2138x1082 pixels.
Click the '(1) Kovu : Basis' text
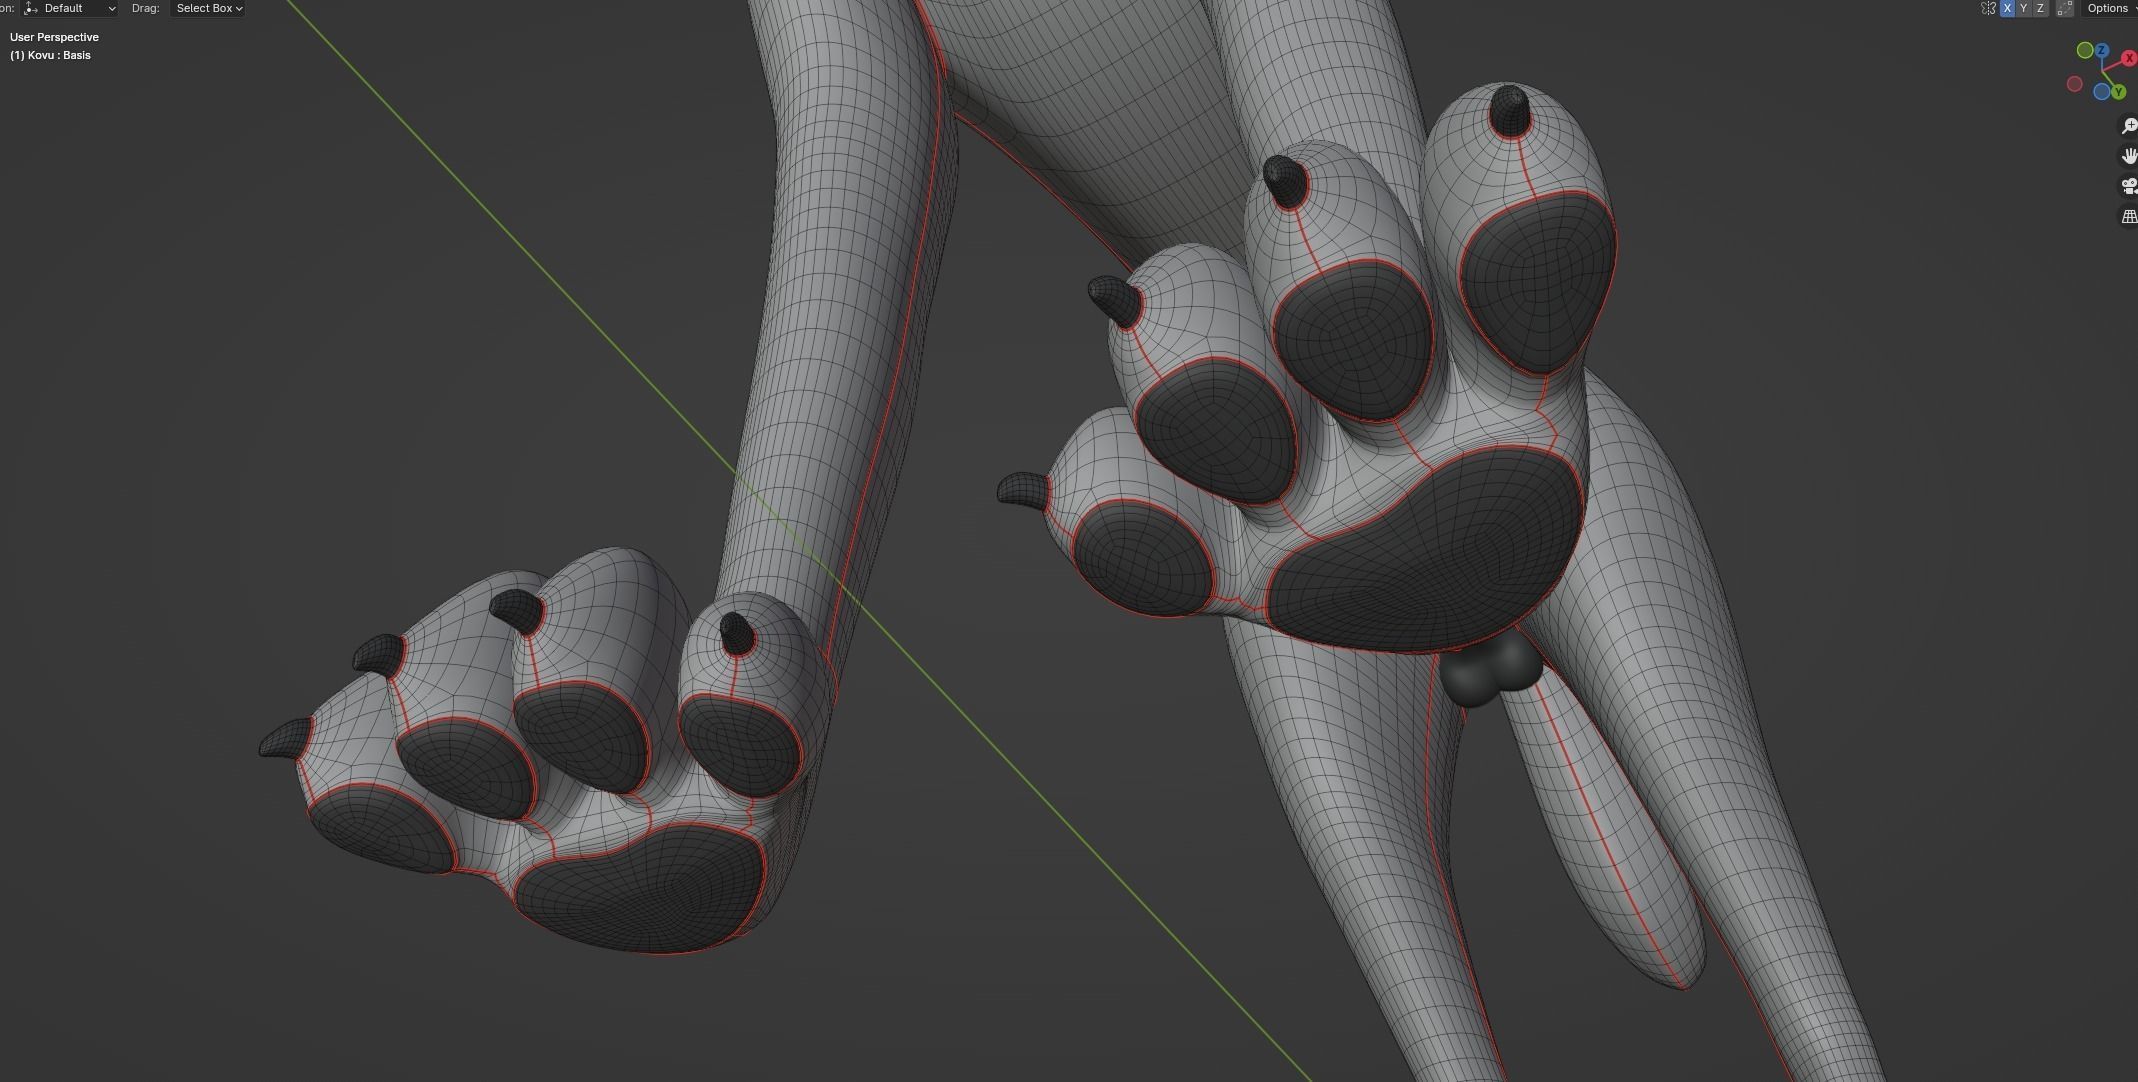[x=50, y=55]
